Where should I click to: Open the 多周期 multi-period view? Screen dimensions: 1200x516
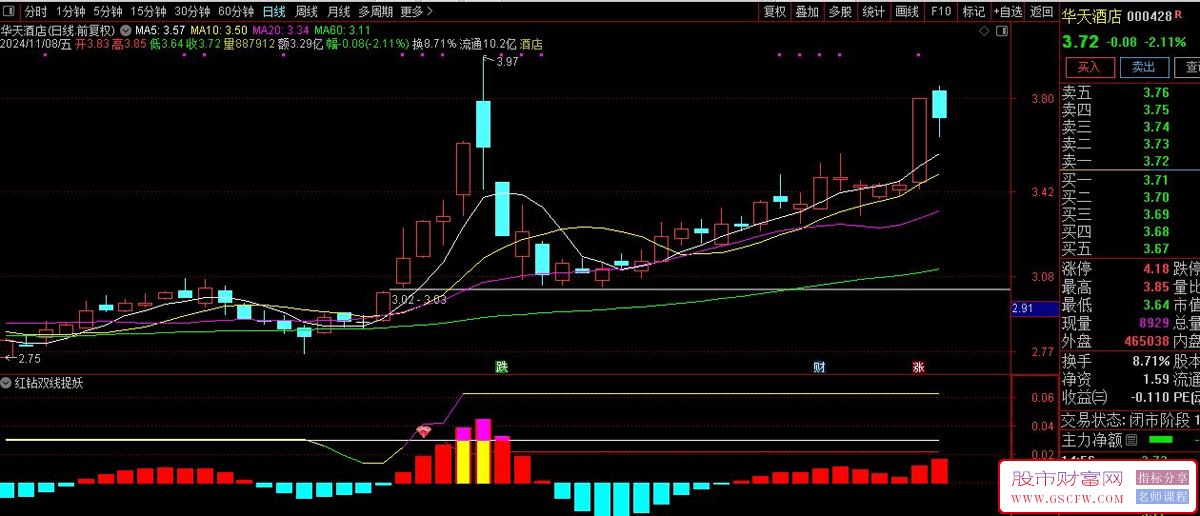pos(376,12)
